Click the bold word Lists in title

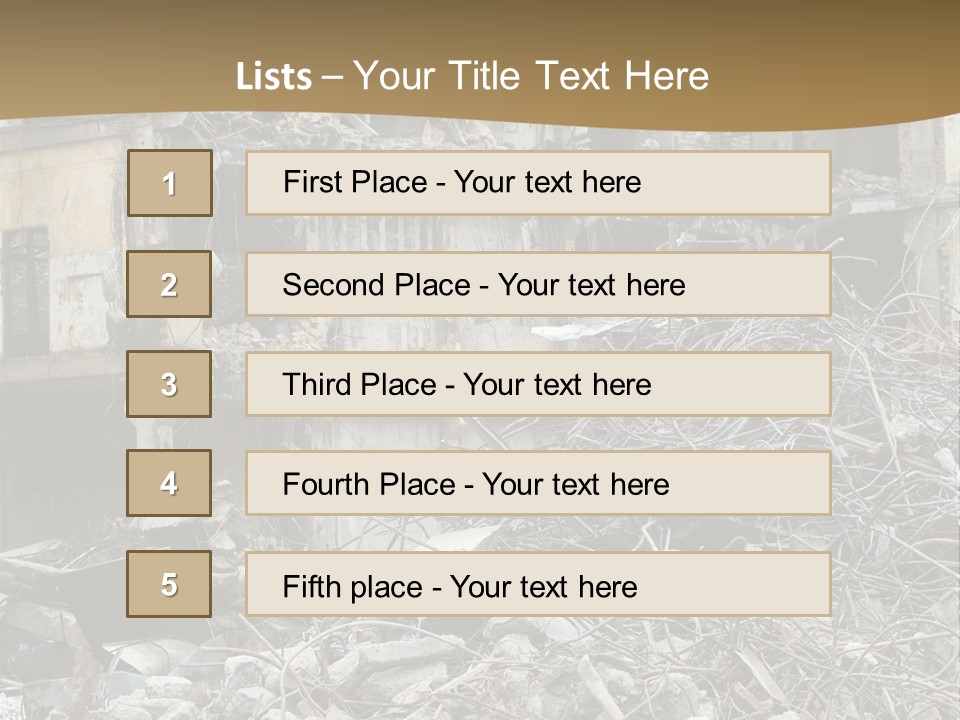273,77
